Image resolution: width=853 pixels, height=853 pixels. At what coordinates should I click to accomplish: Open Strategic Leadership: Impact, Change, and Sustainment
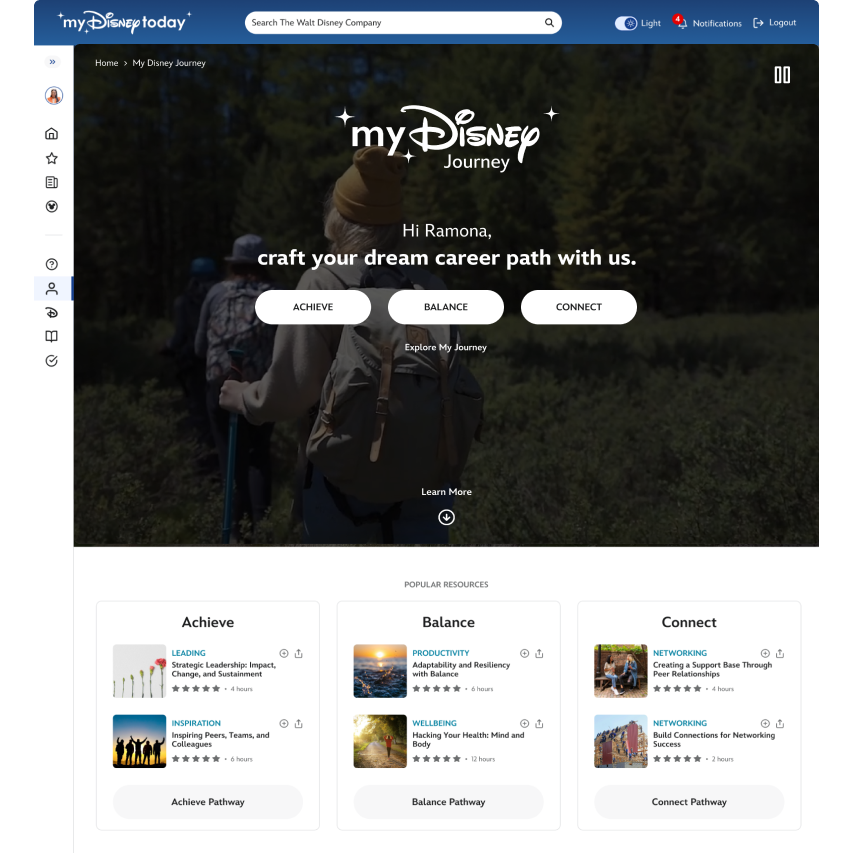pyautogui.click(x=224, y=670)
